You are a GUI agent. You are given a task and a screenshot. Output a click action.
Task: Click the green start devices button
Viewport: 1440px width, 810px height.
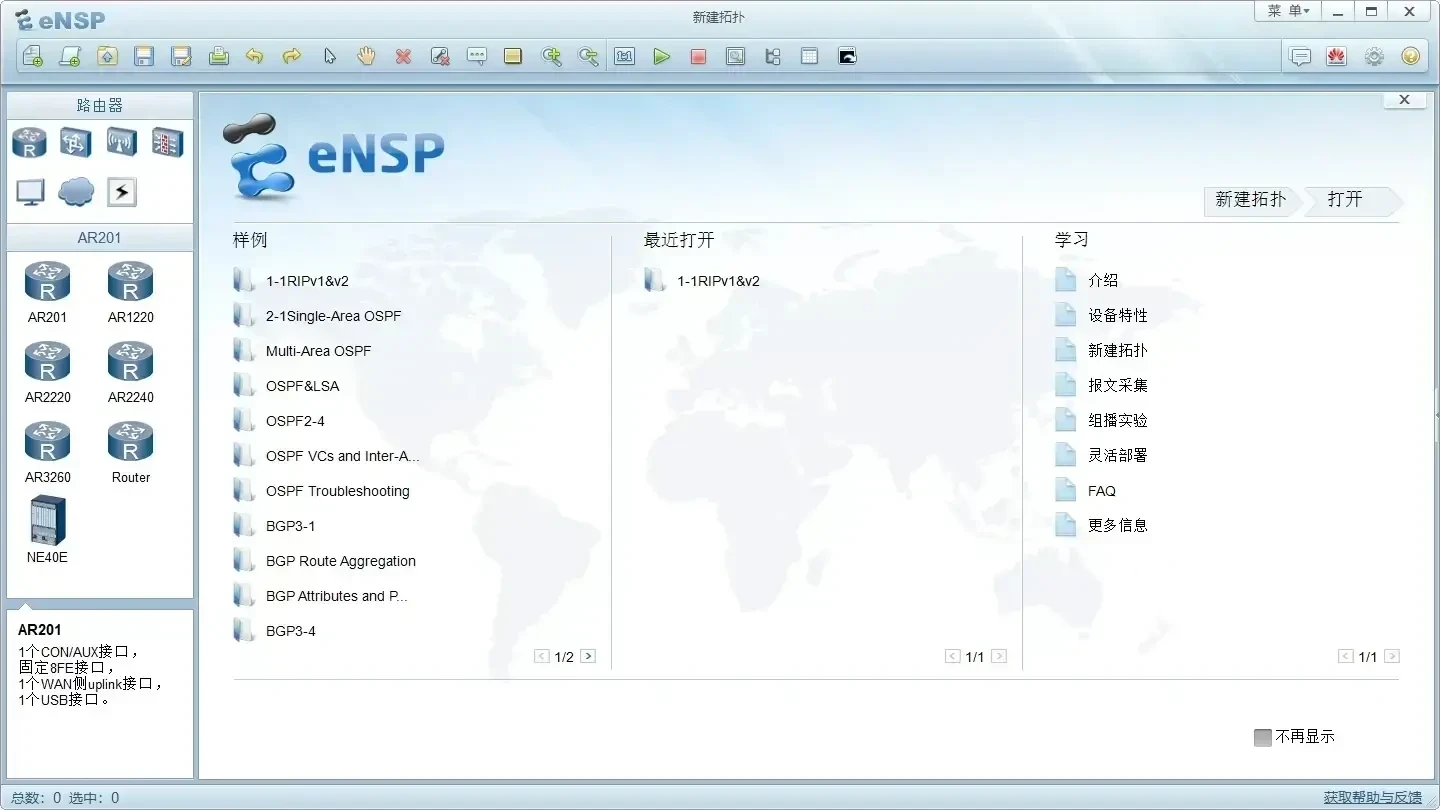point(661,56)
